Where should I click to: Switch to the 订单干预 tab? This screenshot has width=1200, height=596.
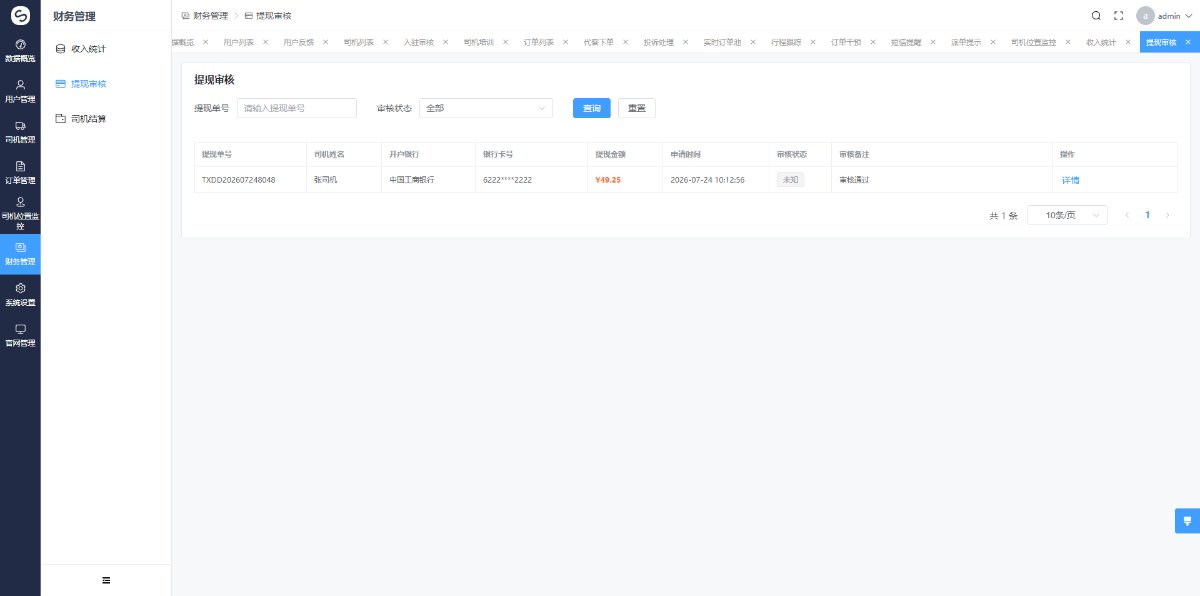[846, 42]
